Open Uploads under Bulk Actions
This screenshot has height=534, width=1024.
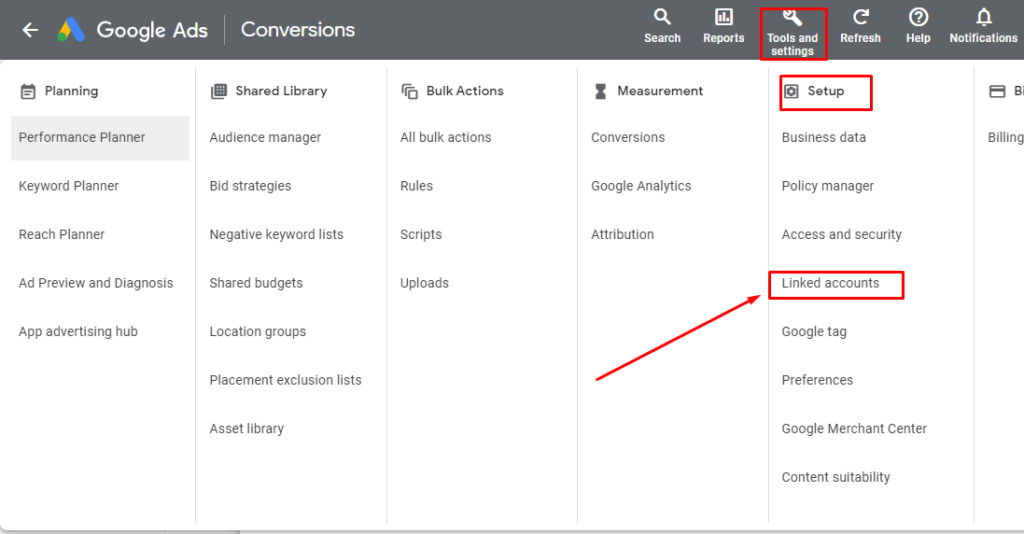tap(424, 283)
